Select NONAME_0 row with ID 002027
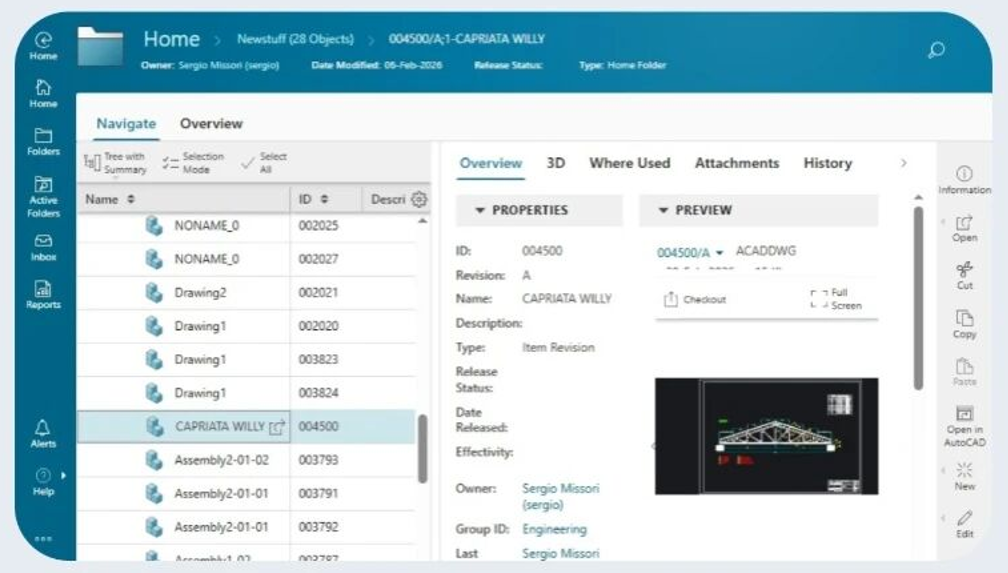Image resolution: width=1008 pixels, height=573 pixels. pos(246,259)
